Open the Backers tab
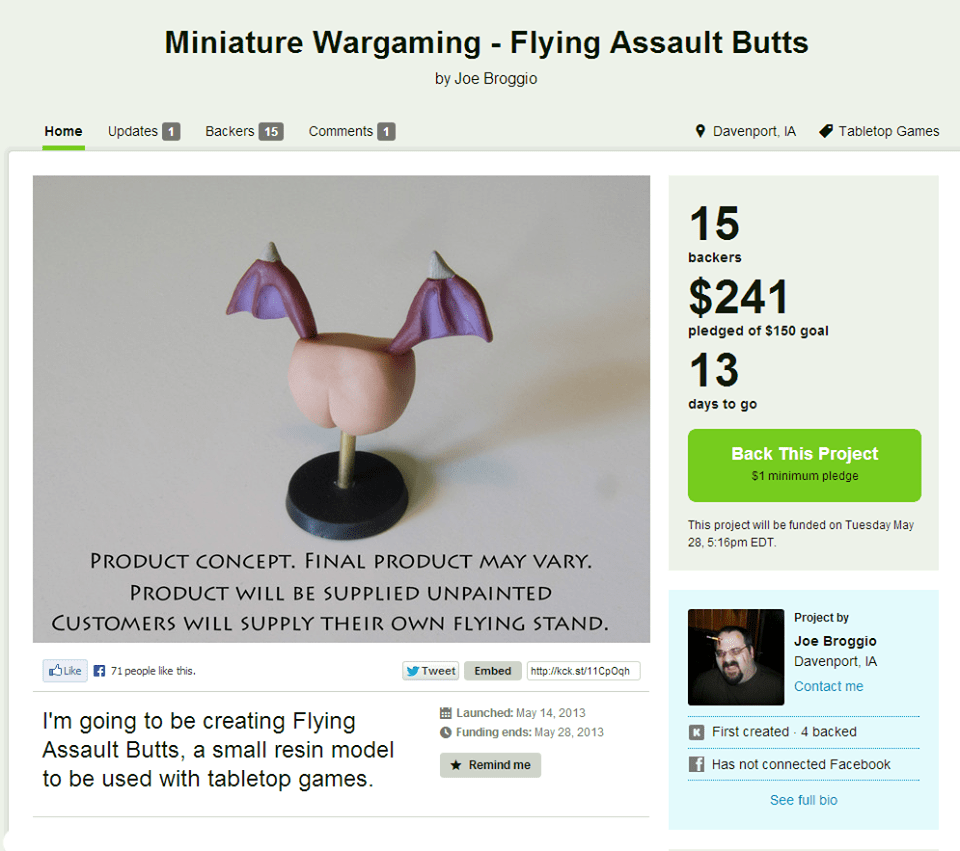The height and width of the screenshot is (851, 960). pyautogui.click(x=243, y=131)
